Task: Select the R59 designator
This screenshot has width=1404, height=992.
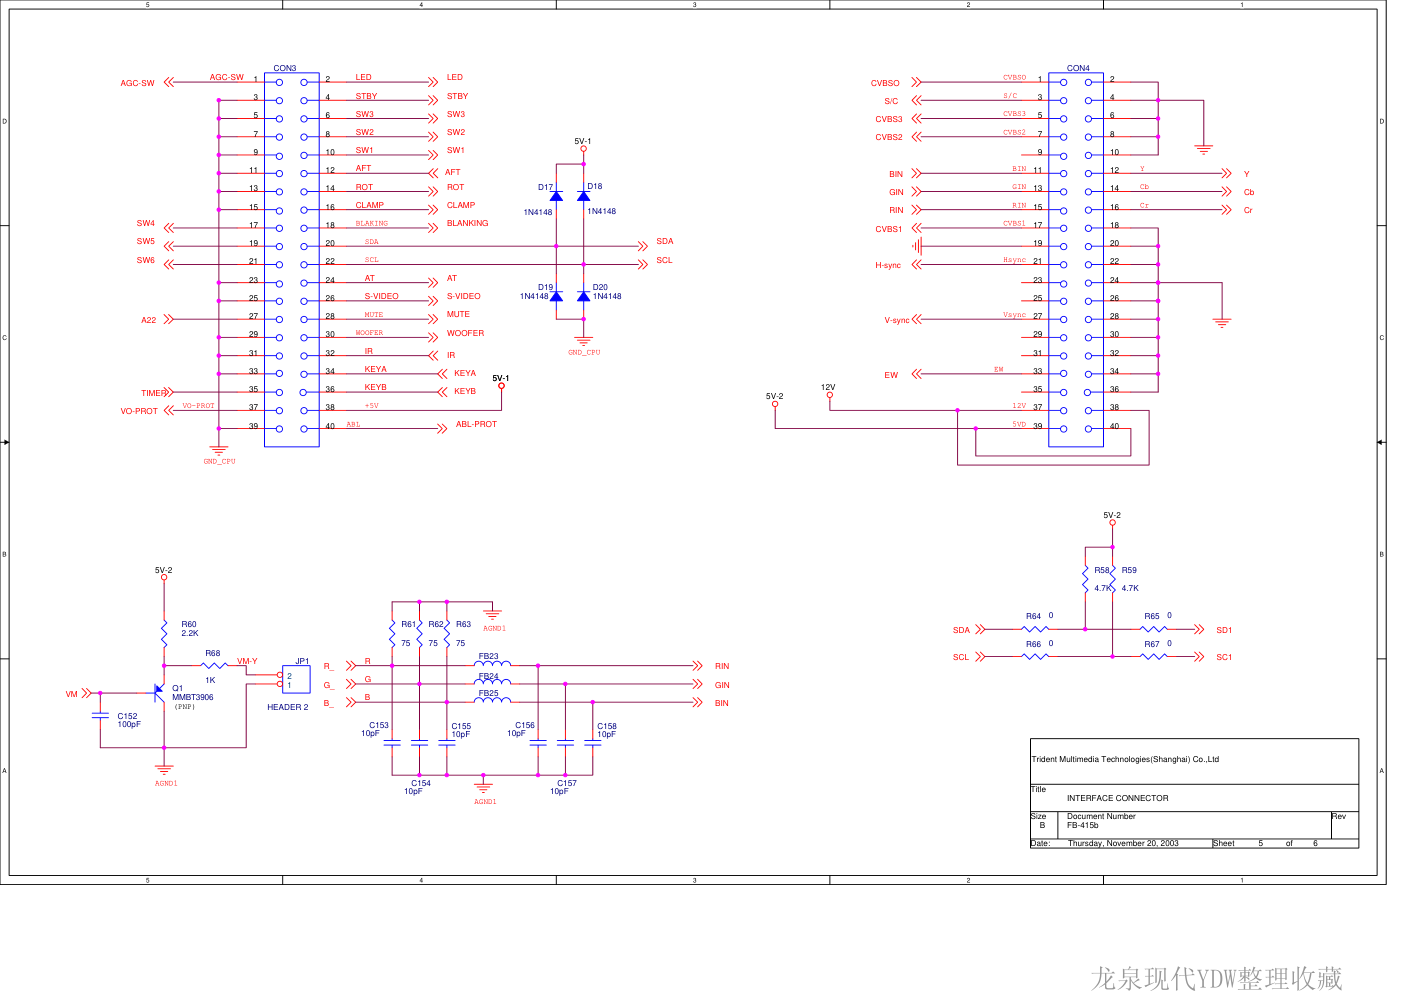Action: coord(1129,570)
